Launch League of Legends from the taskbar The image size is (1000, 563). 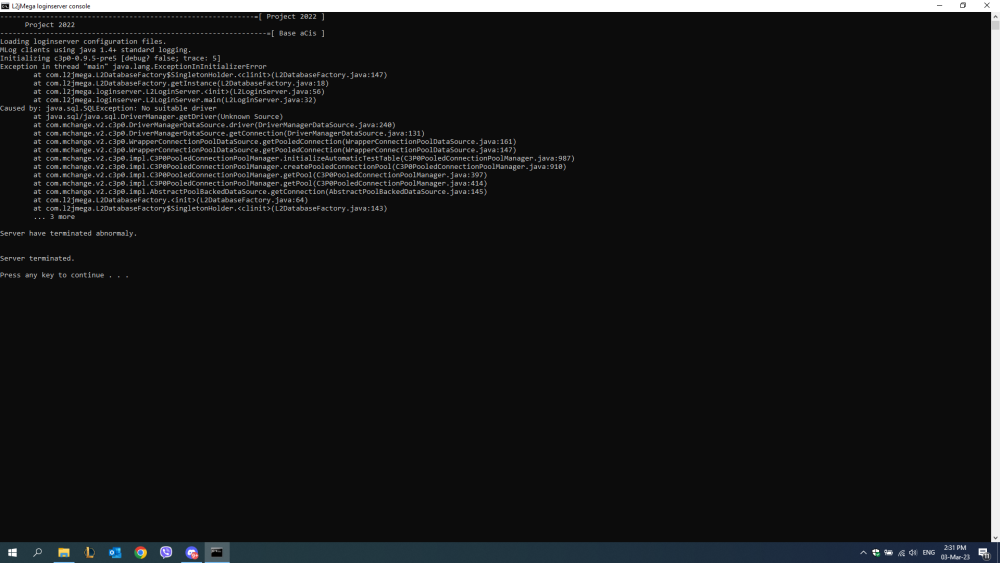pos(89,552)
